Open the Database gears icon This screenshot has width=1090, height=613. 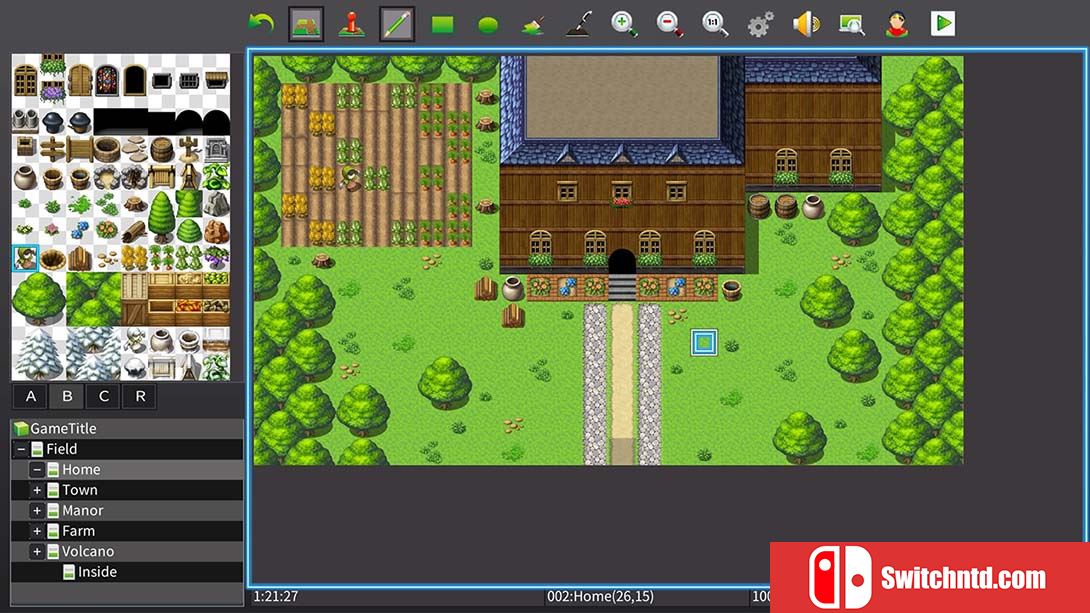point(760,25)
